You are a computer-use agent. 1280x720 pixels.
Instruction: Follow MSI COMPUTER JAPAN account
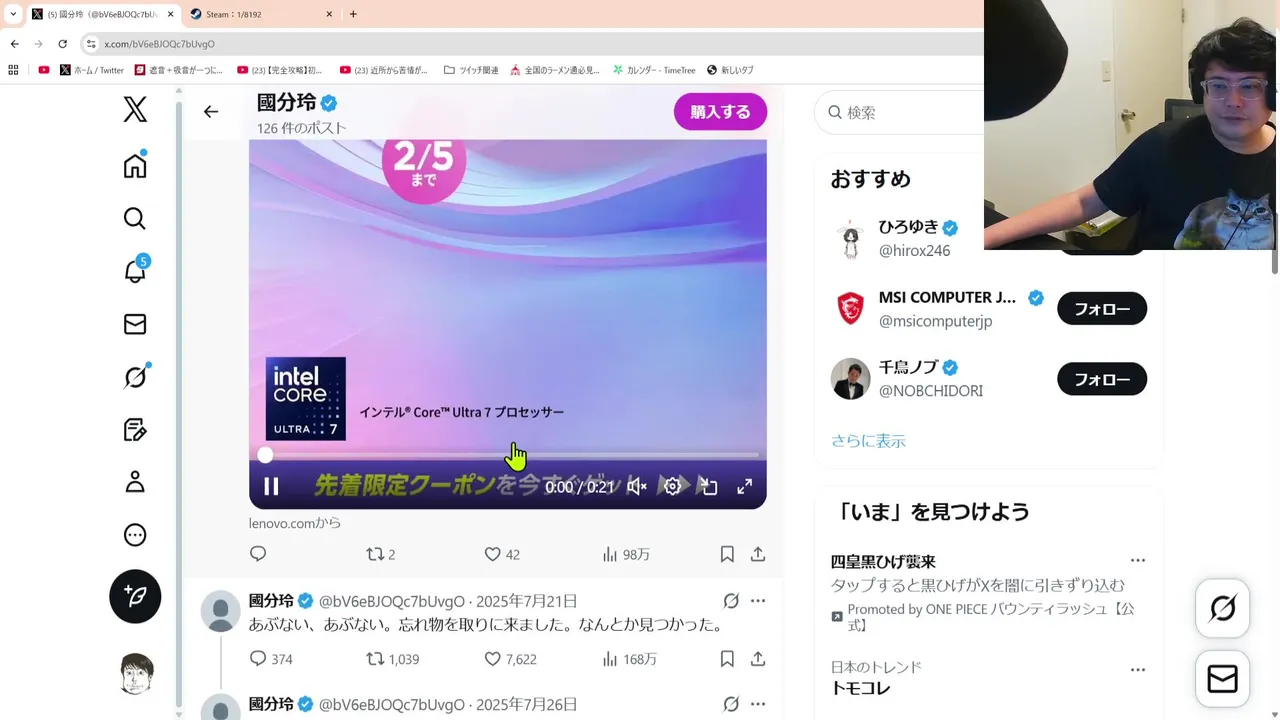(x=1102, y=309)
